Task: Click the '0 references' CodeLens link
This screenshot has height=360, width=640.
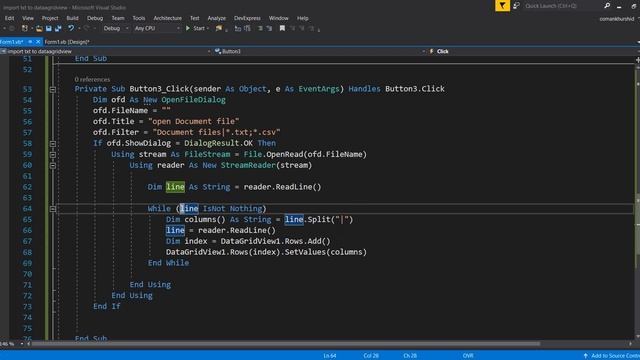Action: coord(92,79)
